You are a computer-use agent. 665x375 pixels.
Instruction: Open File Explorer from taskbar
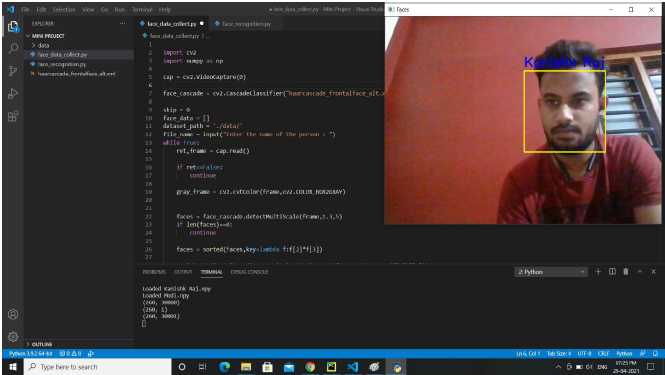click(x=246, y=367)
